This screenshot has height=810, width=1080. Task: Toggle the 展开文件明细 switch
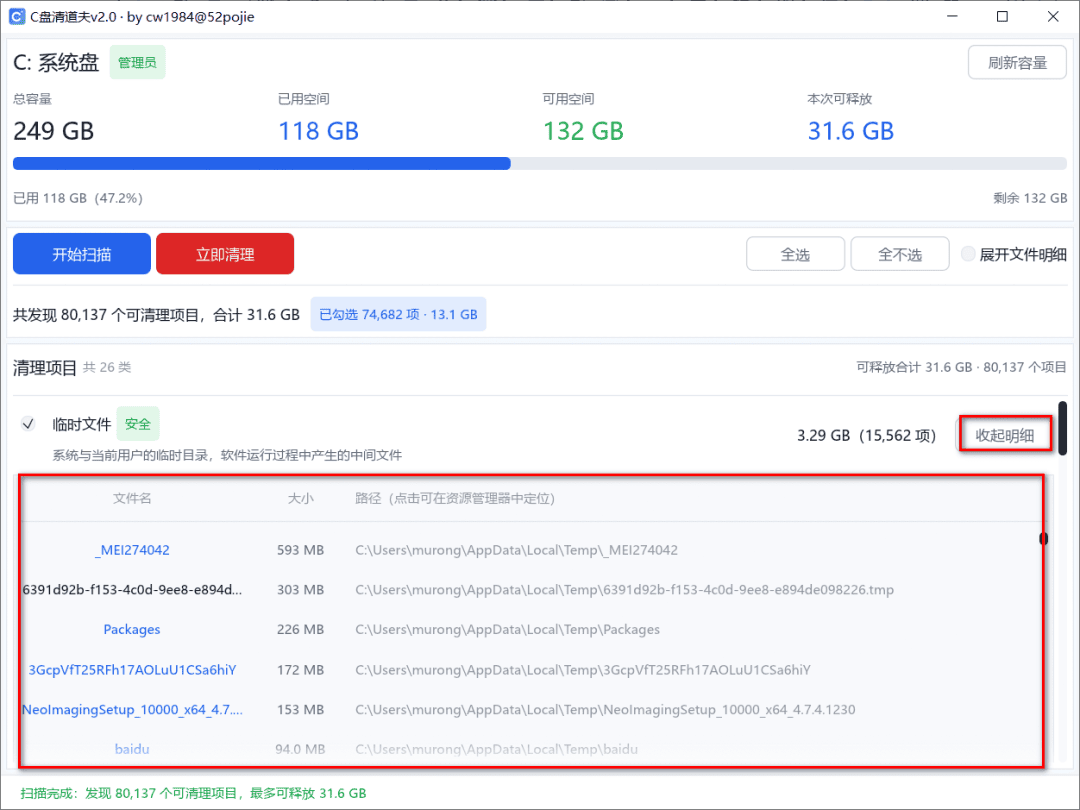[x=968, y=254]
